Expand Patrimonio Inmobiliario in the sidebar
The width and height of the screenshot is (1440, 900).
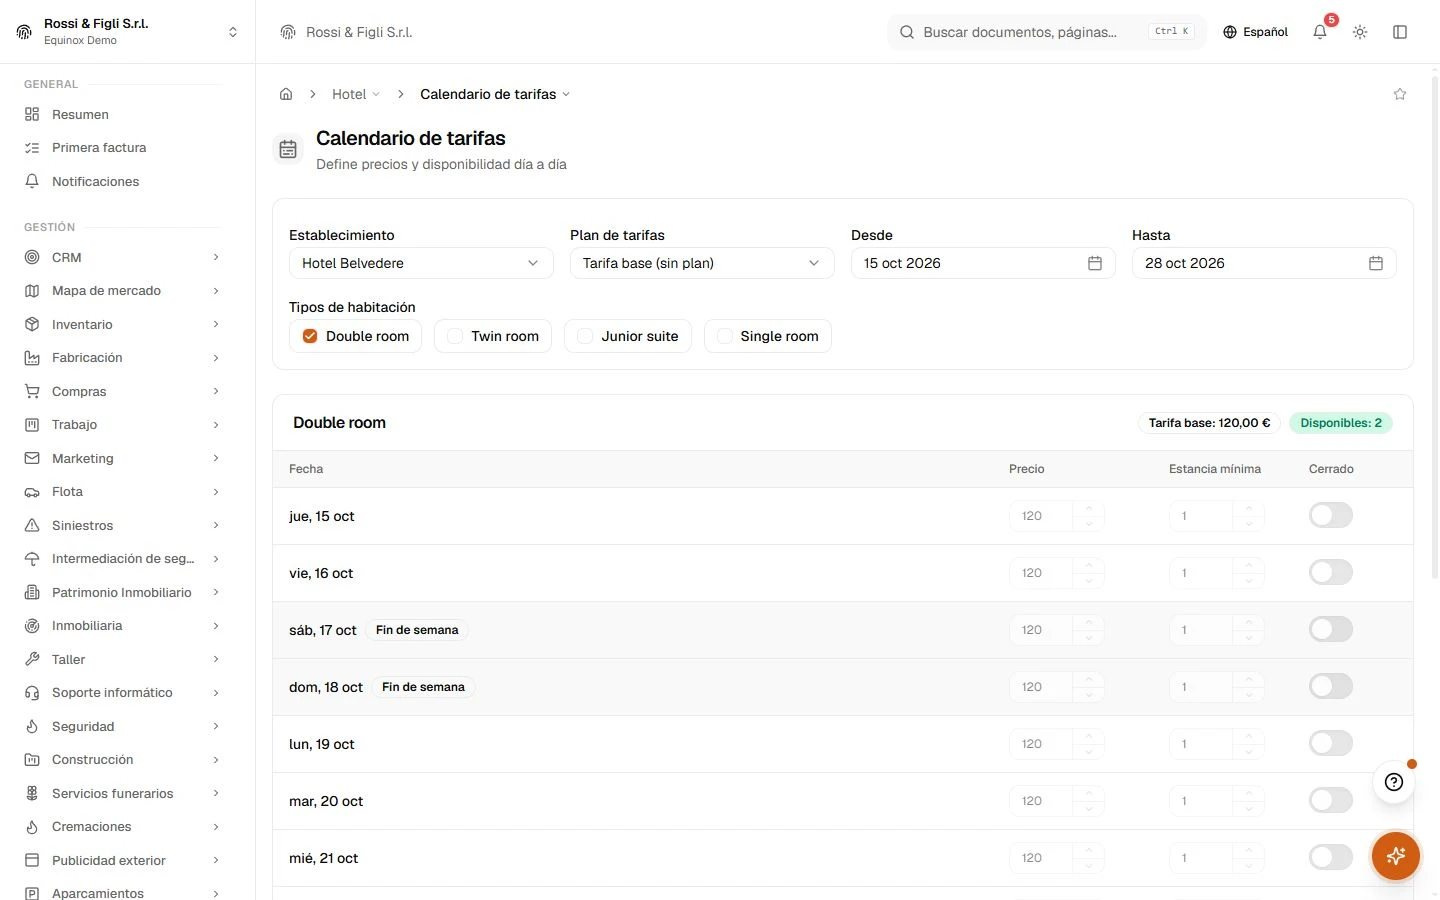[x=122, y=592]
